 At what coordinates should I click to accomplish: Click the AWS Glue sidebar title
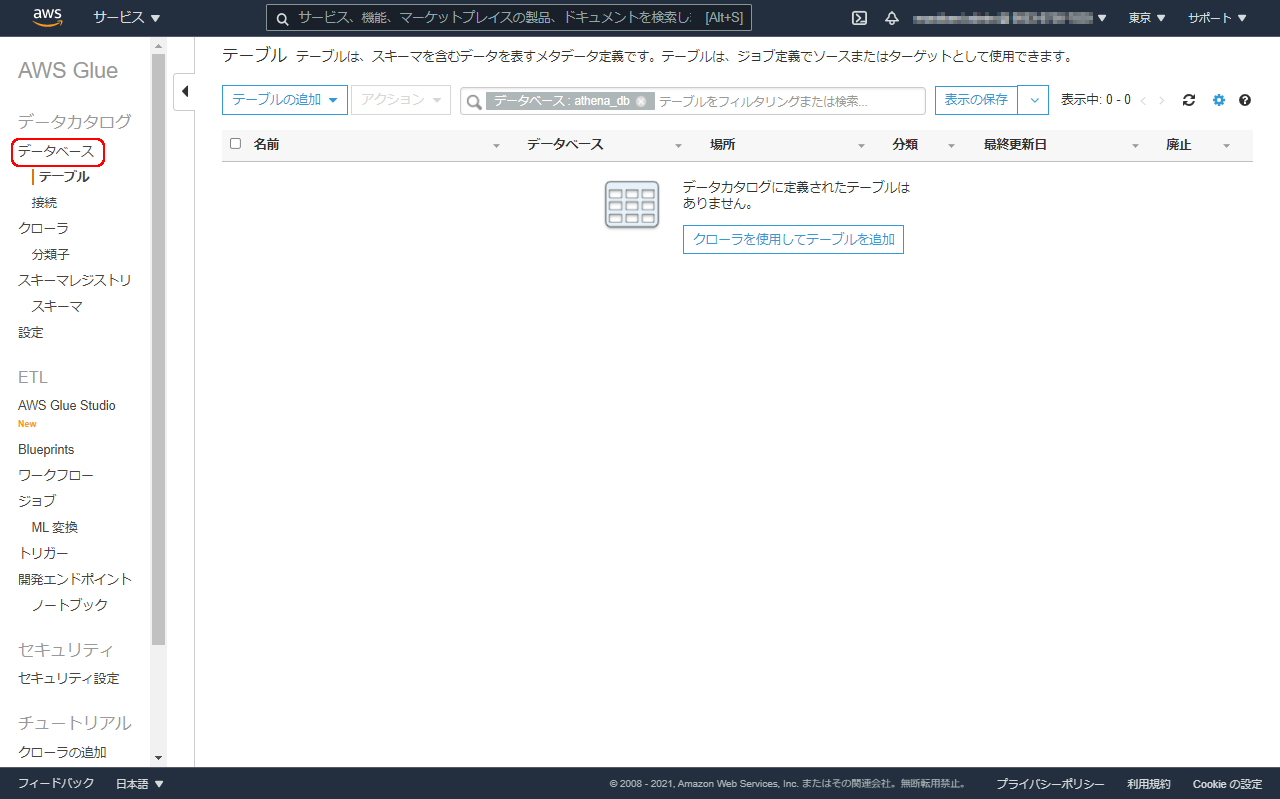(68, 70)
